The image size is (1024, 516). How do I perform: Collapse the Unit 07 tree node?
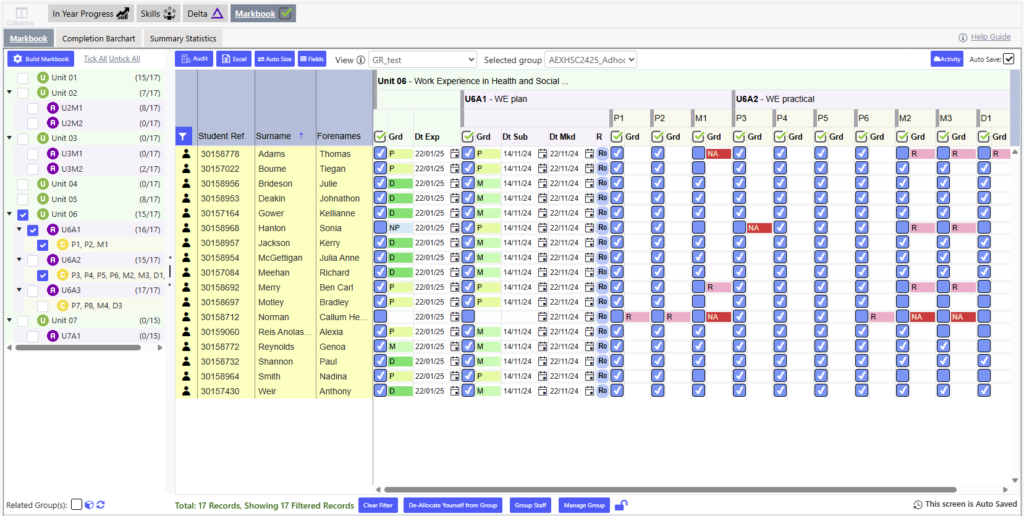pyautogui.click(x=9, y=321)
